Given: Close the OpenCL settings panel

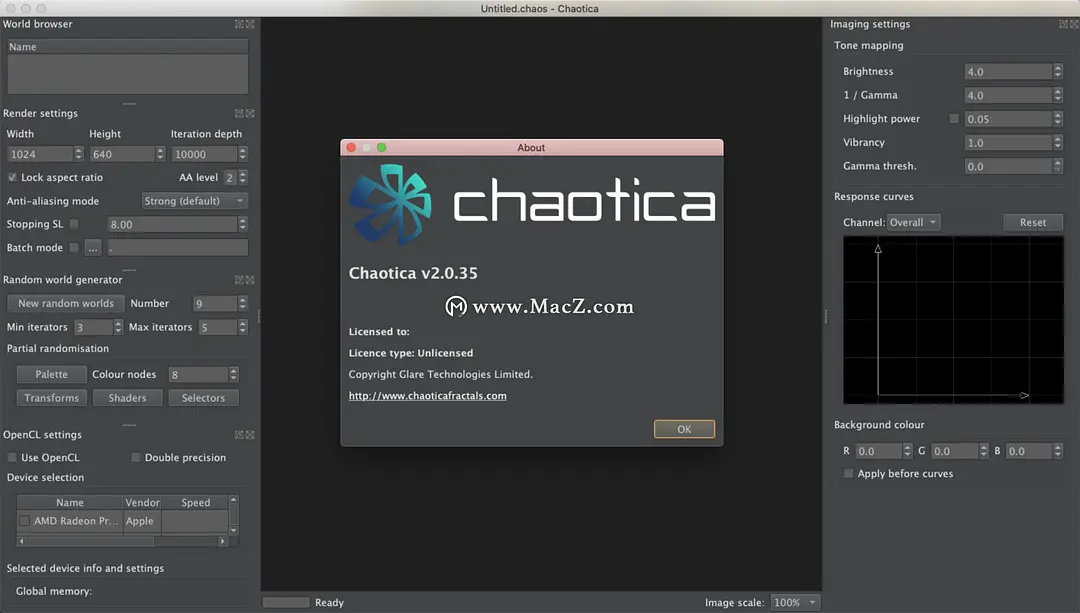Looking at the screenshot, I should (x=250, y=435).
